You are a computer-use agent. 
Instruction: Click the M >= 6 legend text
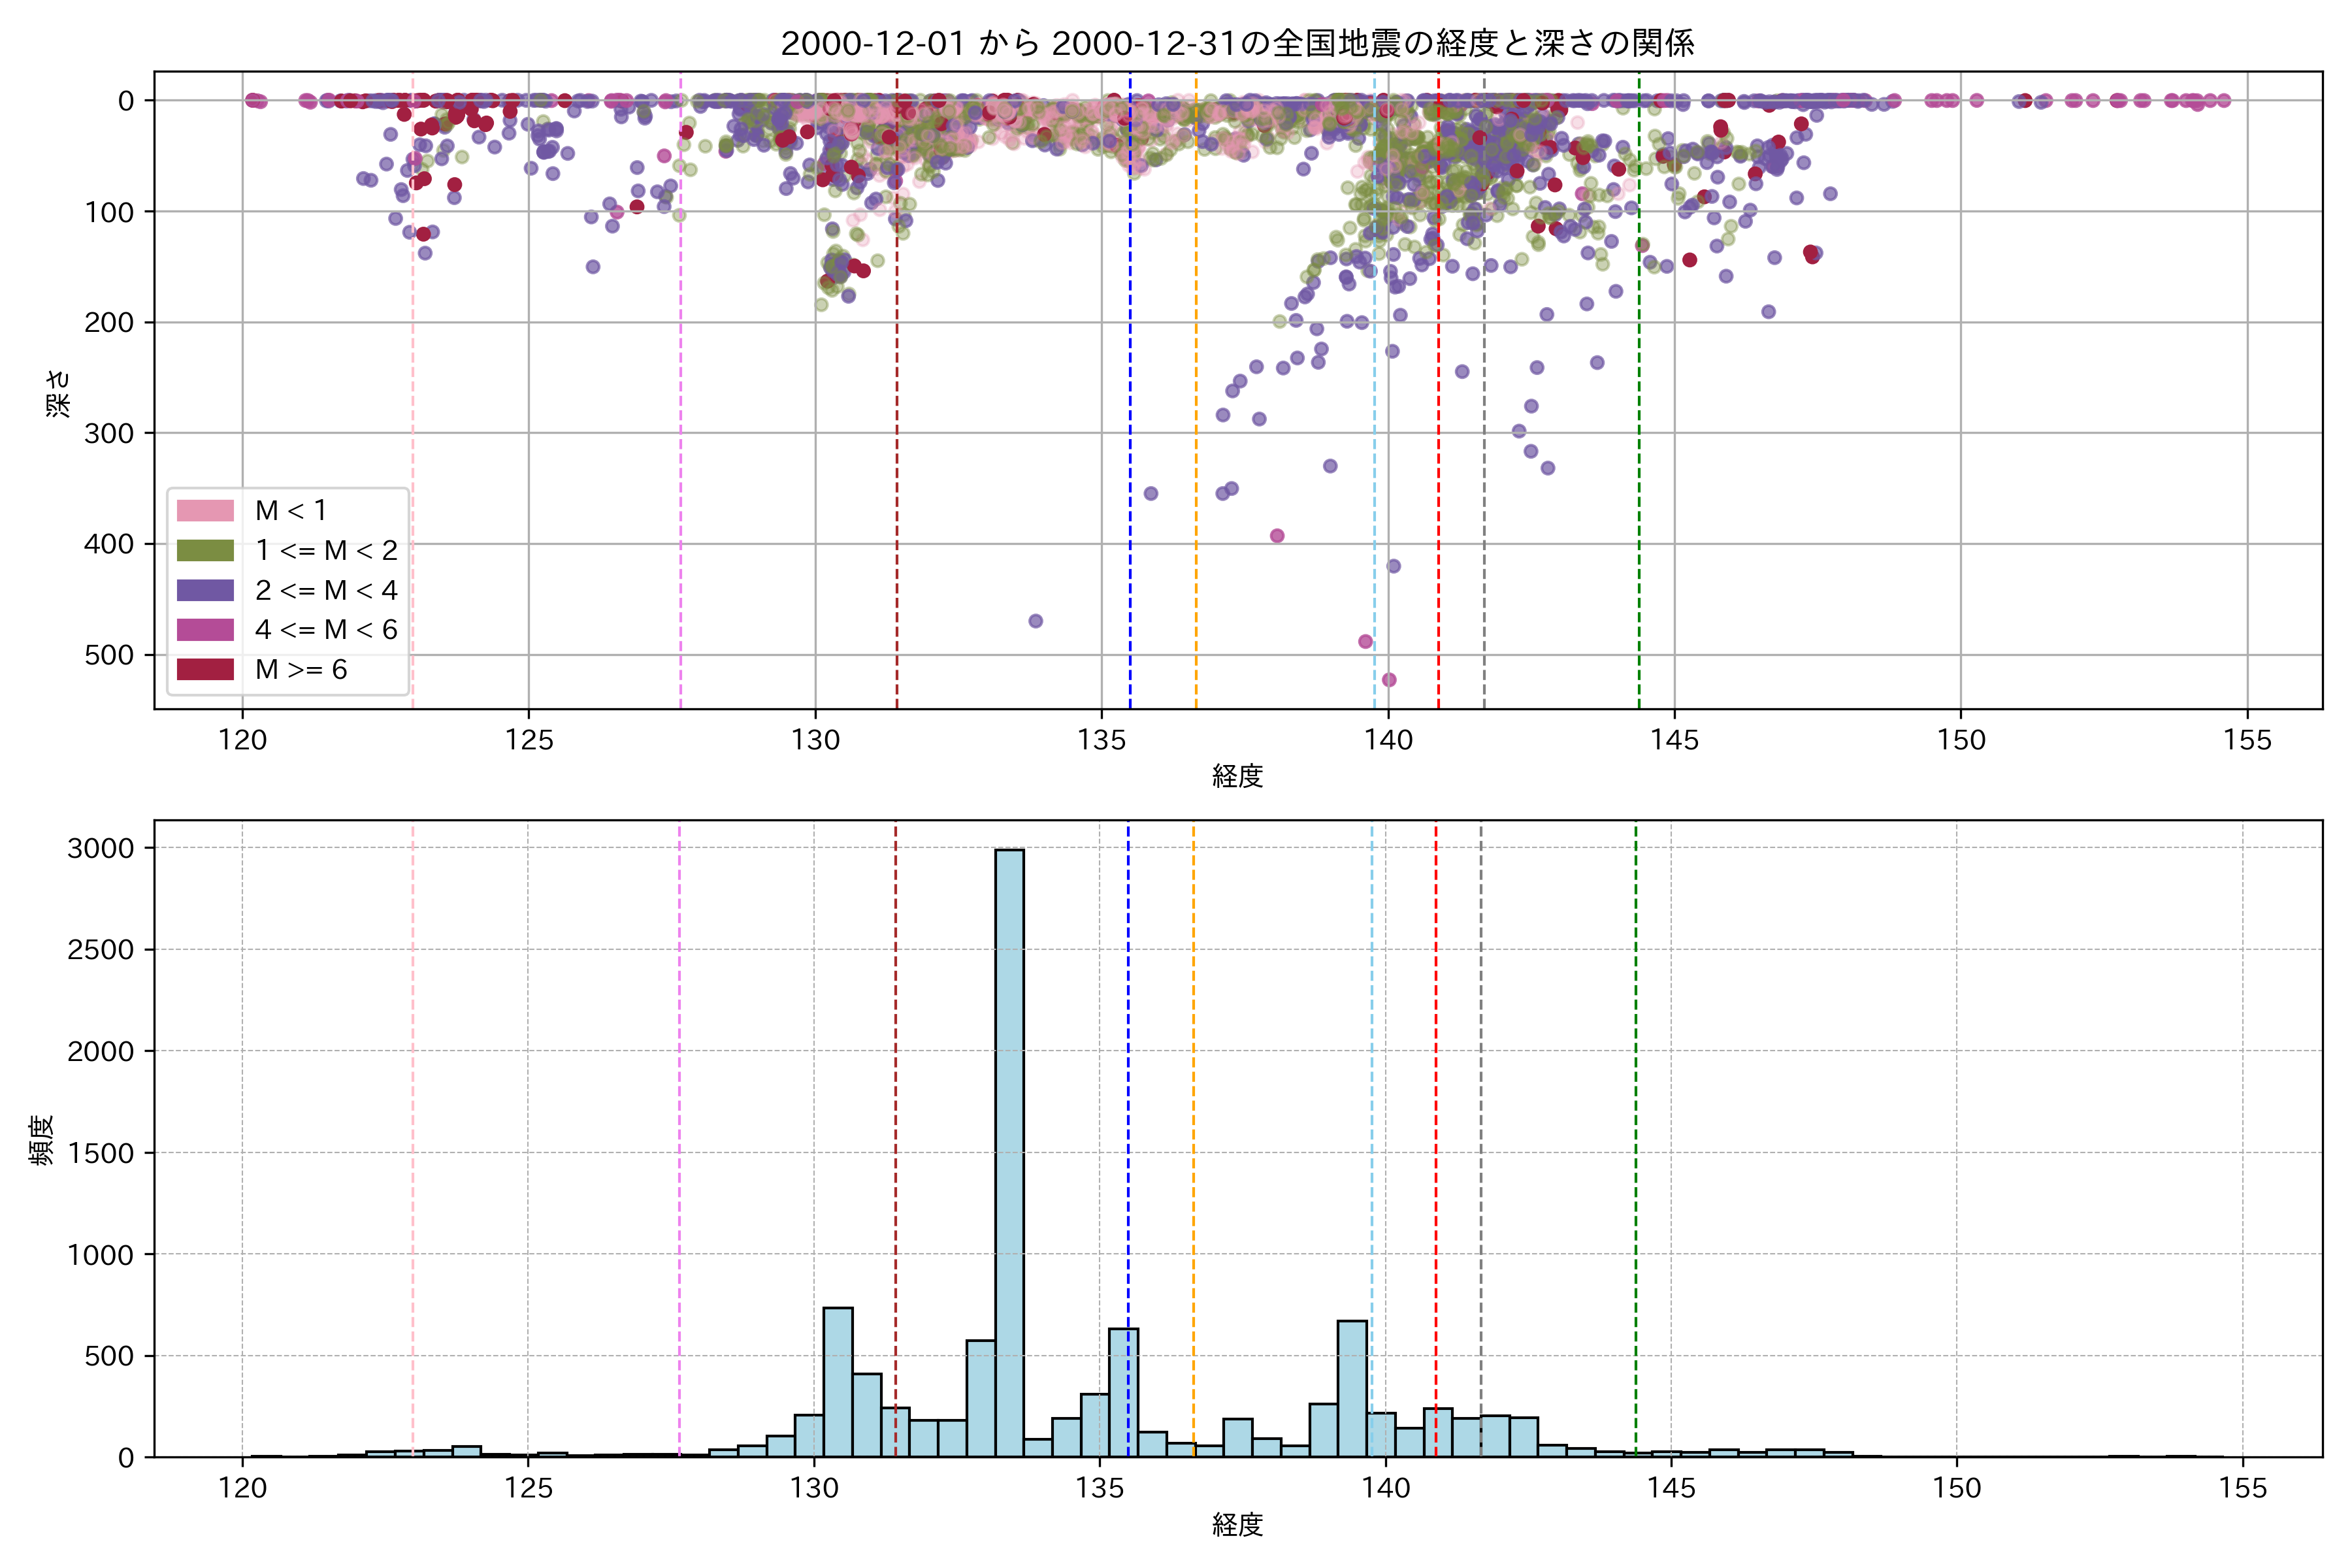(x=301, y=669)
